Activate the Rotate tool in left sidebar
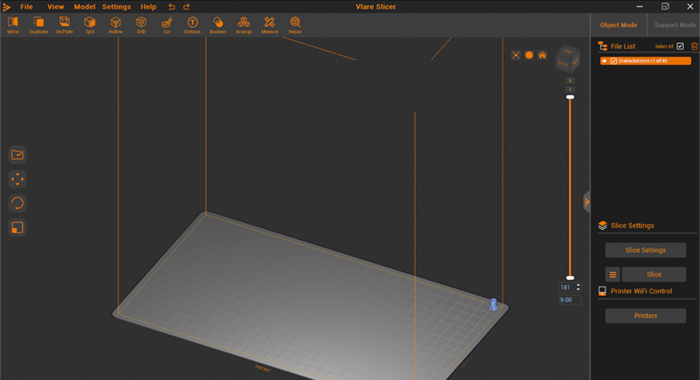The height and width of the screenshot is (380, 700). click(17, 203)
